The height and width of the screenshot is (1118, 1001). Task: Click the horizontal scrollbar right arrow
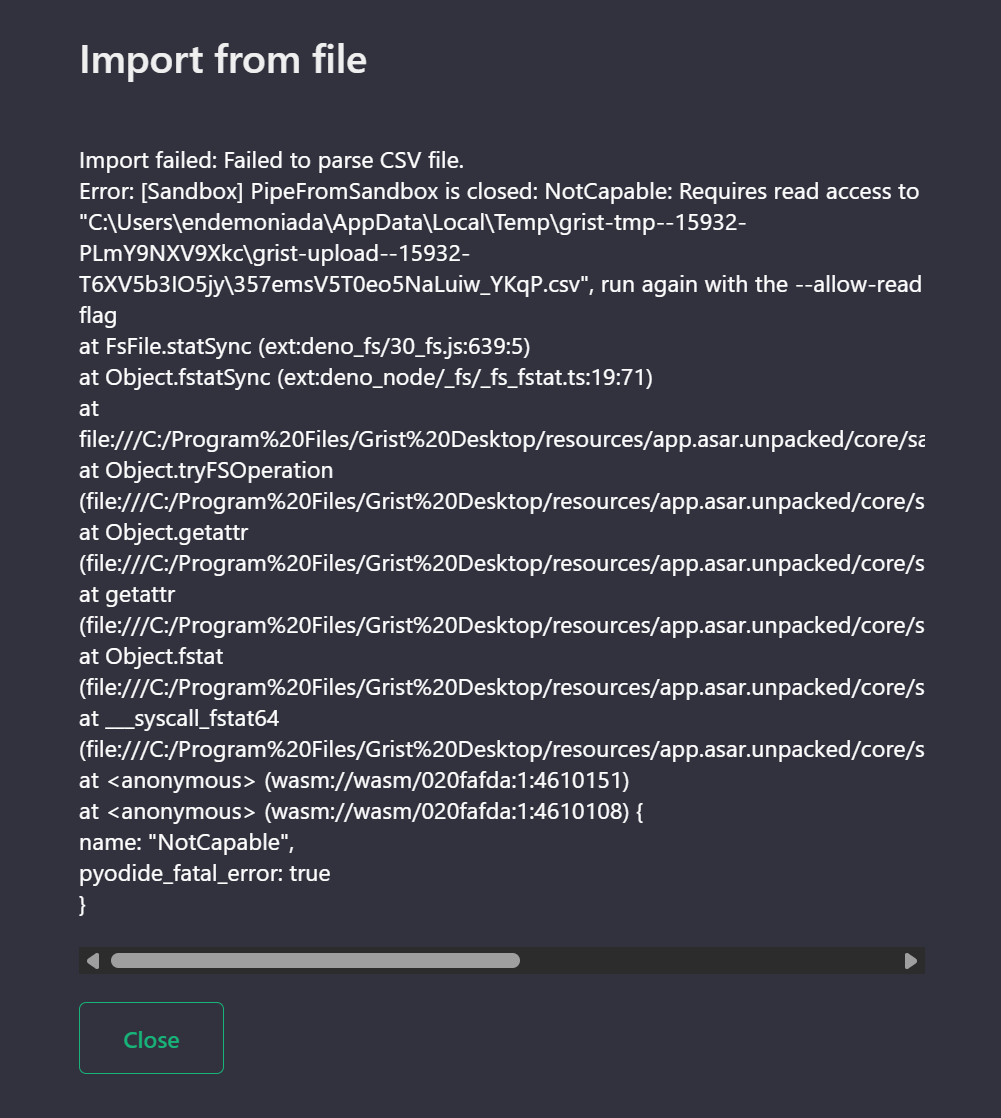[910, 960]
